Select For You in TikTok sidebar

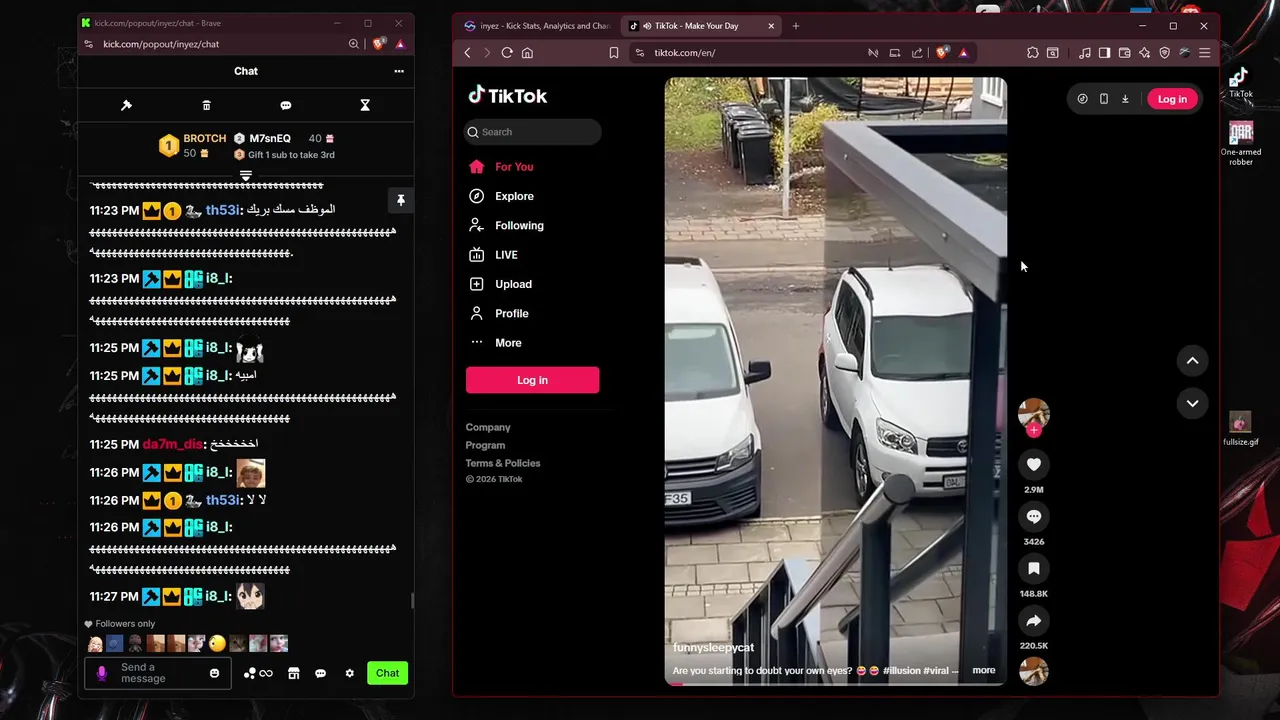pos(514,167)
